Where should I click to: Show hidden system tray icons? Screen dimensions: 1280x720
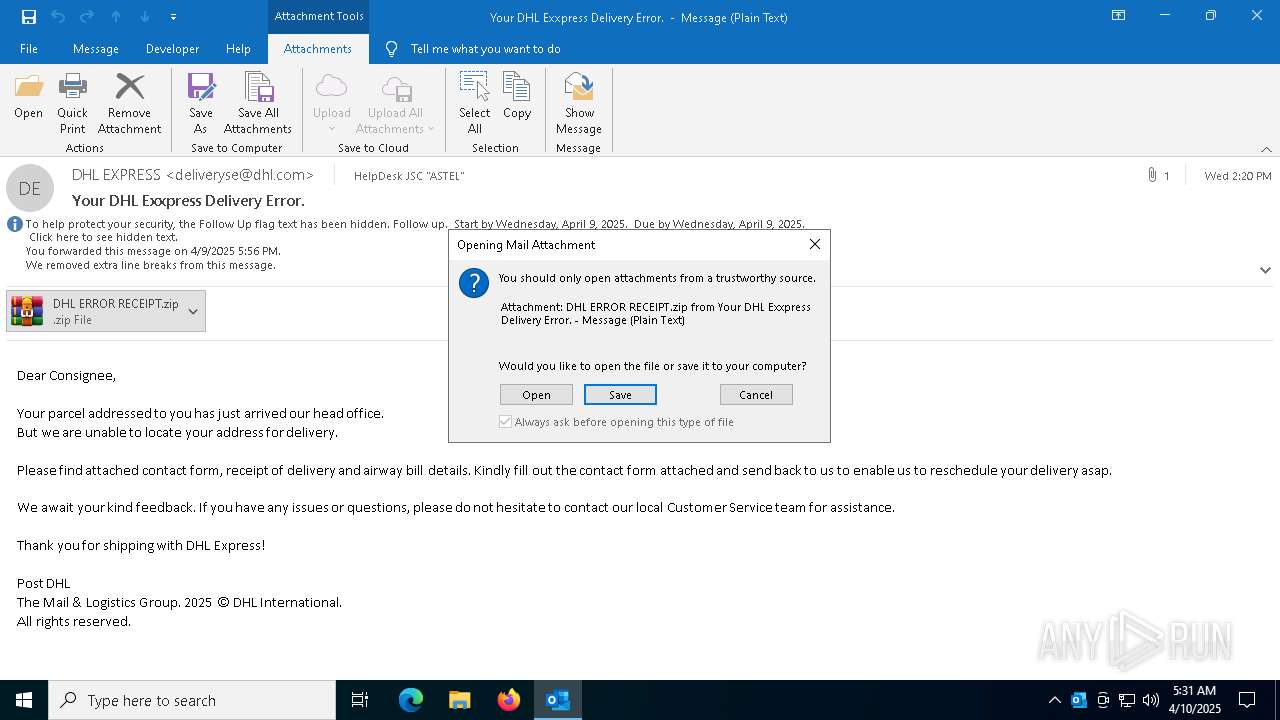tap(1054, 700)
